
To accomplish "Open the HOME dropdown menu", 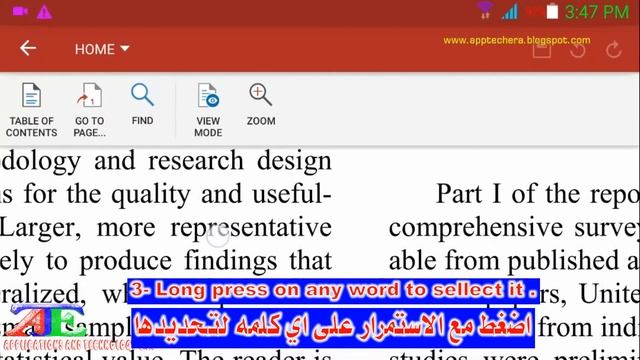I will pos(102,49).
